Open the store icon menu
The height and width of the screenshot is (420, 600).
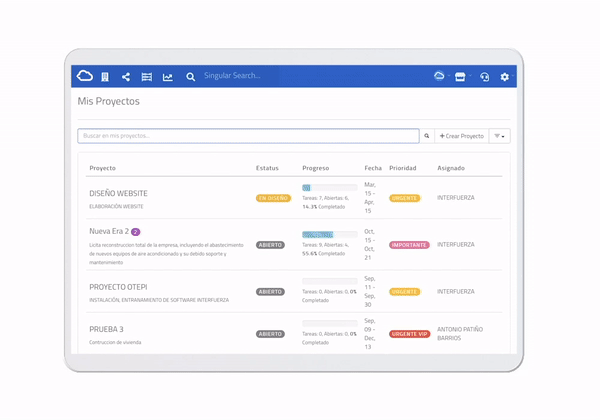tap(461, 77)
